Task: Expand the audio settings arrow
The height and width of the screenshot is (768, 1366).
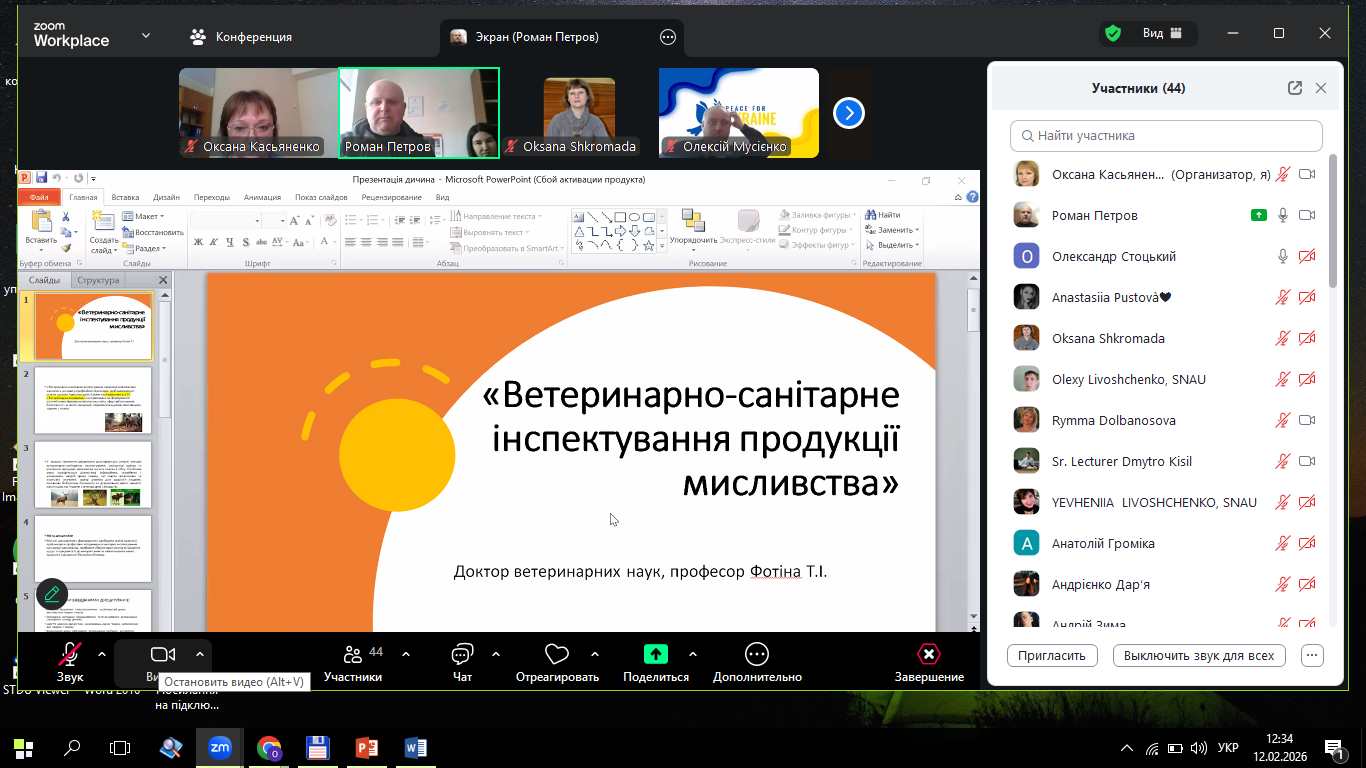Action: tap(102, 654)
